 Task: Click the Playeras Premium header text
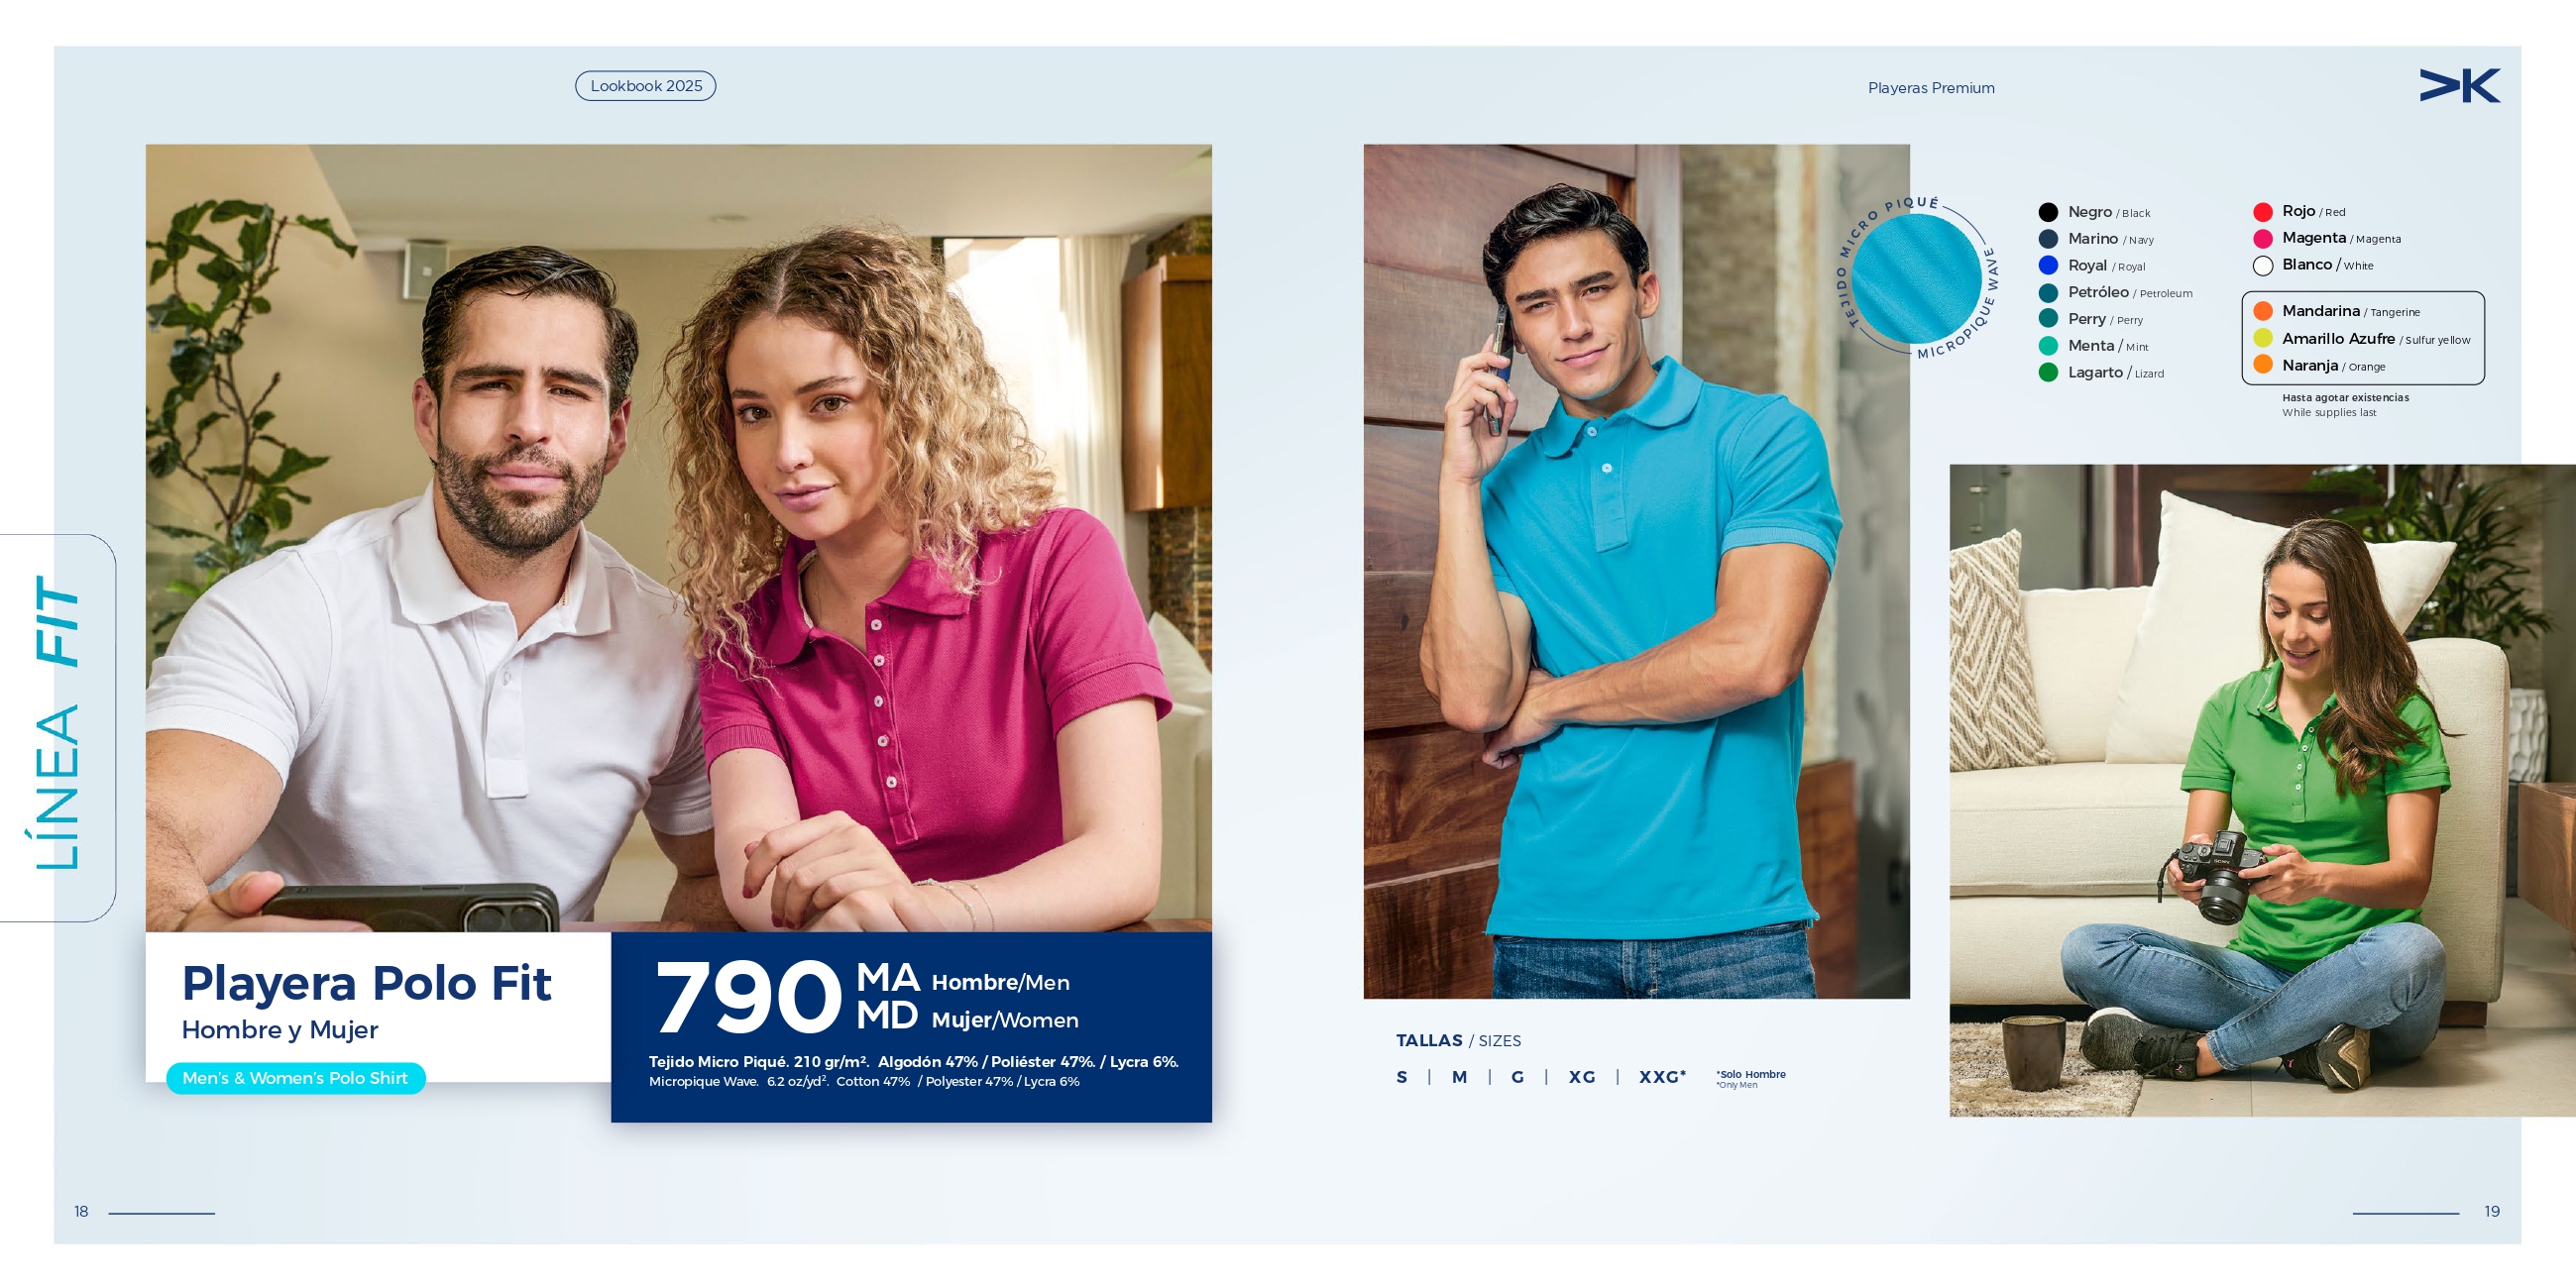[1931, 88]
